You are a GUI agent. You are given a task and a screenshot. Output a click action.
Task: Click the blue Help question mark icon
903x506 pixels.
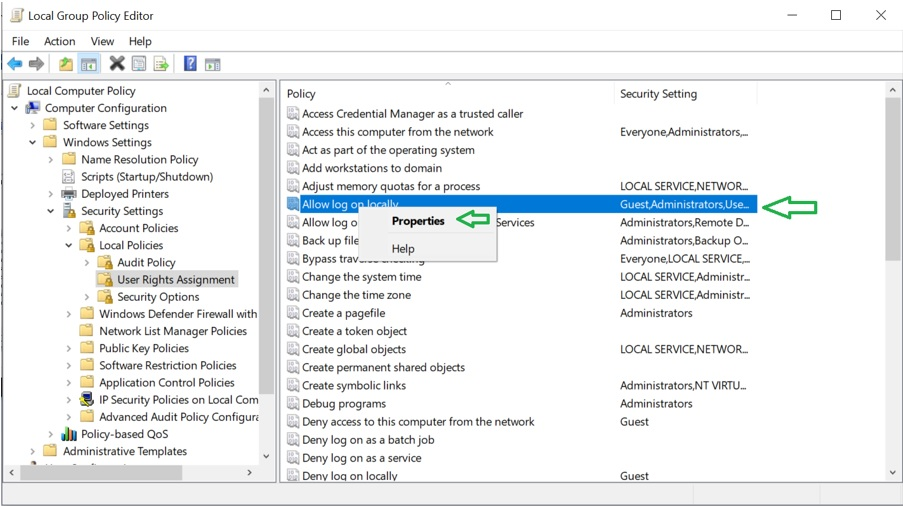coord(190,64)
